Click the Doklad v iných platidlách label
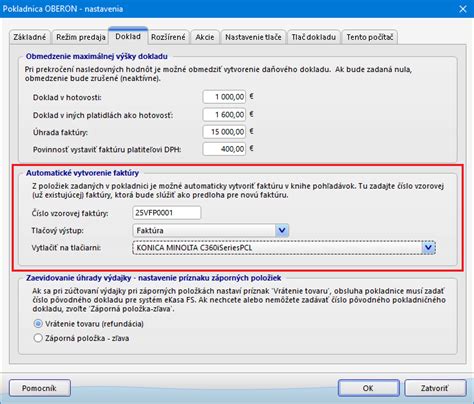 pyautogui.click(x=103, y=115)
